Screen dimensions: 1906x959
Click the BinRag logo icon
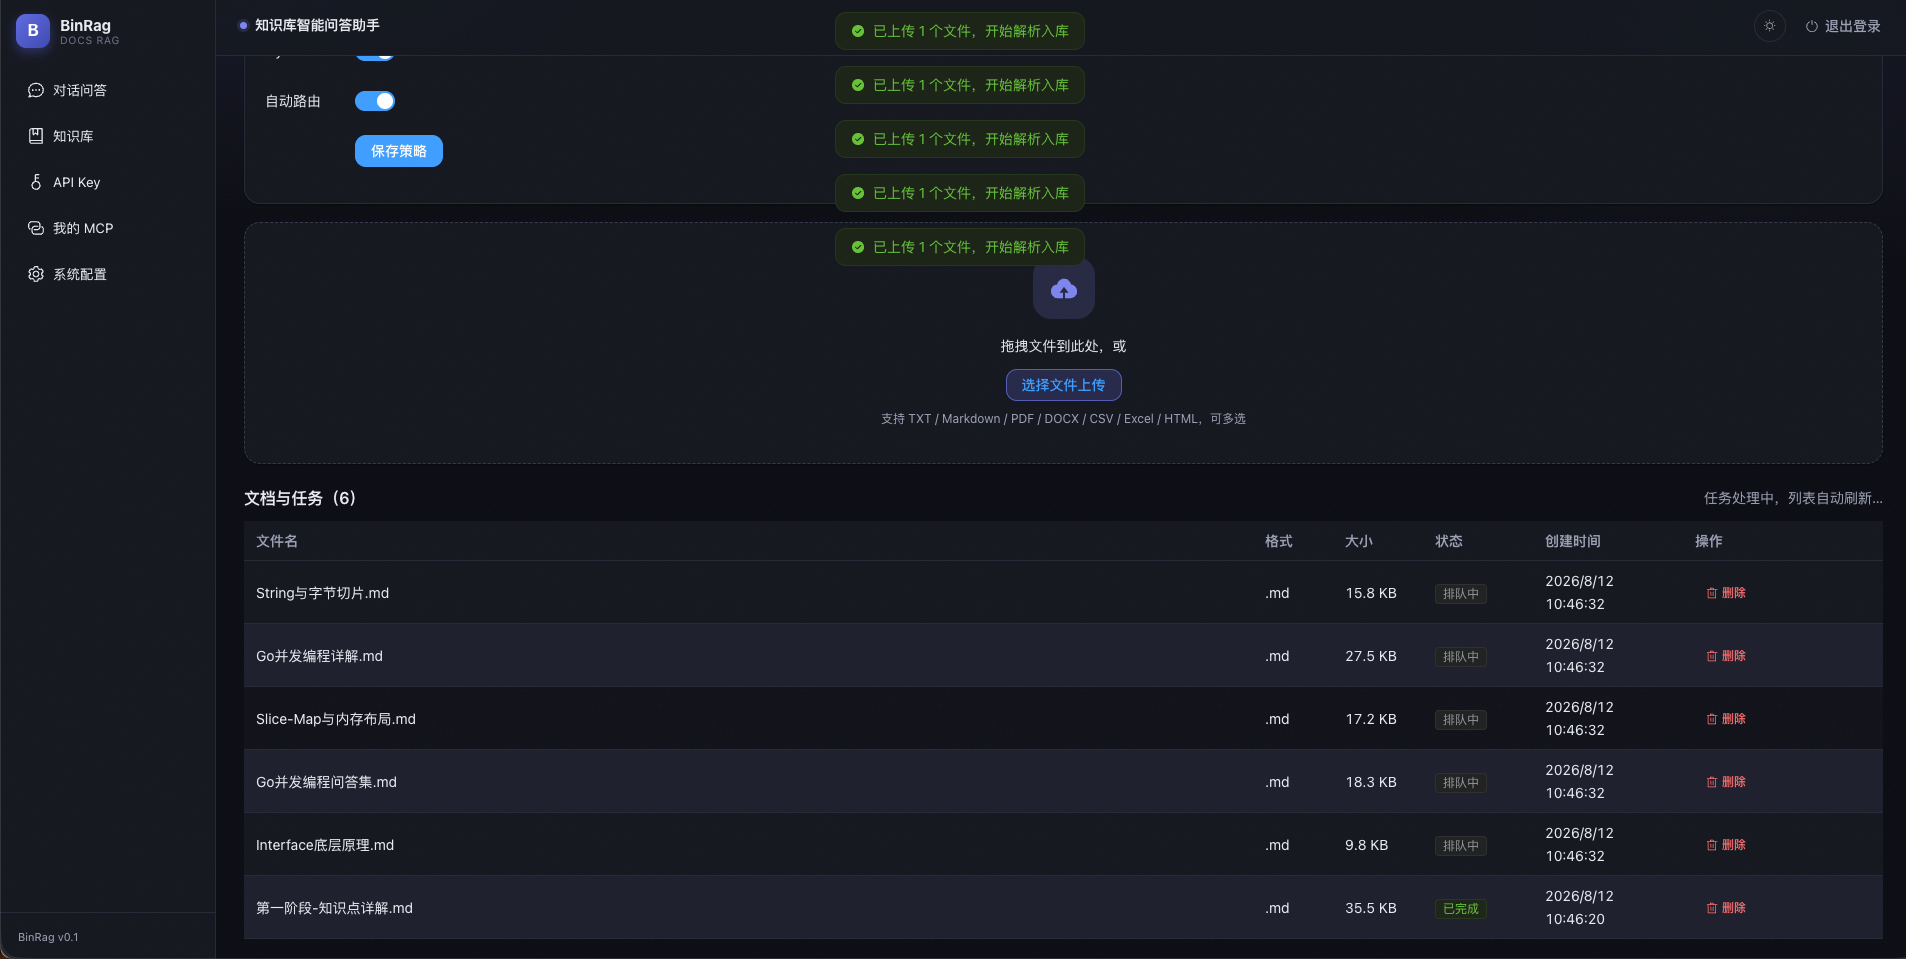click(x=33, y=31)
